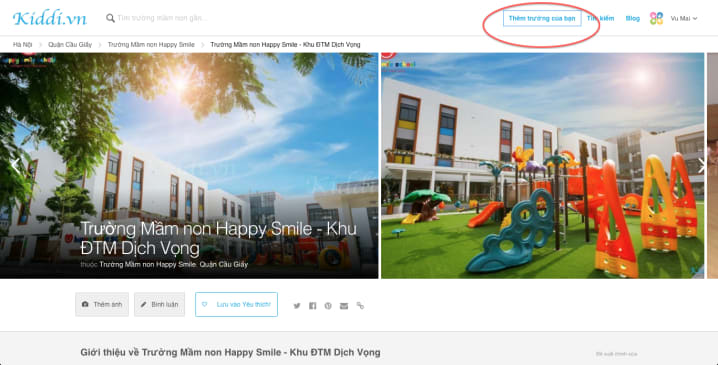
Task: Go to Hà Nội breadcrumb
Action: (22, 44)
